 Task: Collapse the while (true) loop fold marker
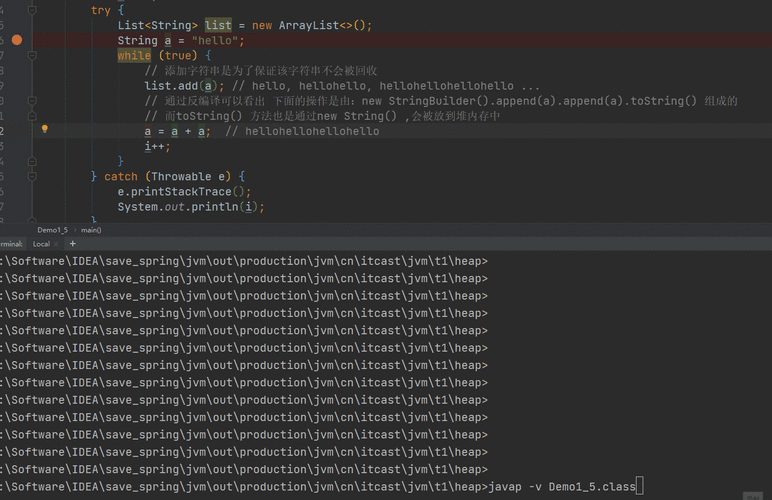coord(32,56)
